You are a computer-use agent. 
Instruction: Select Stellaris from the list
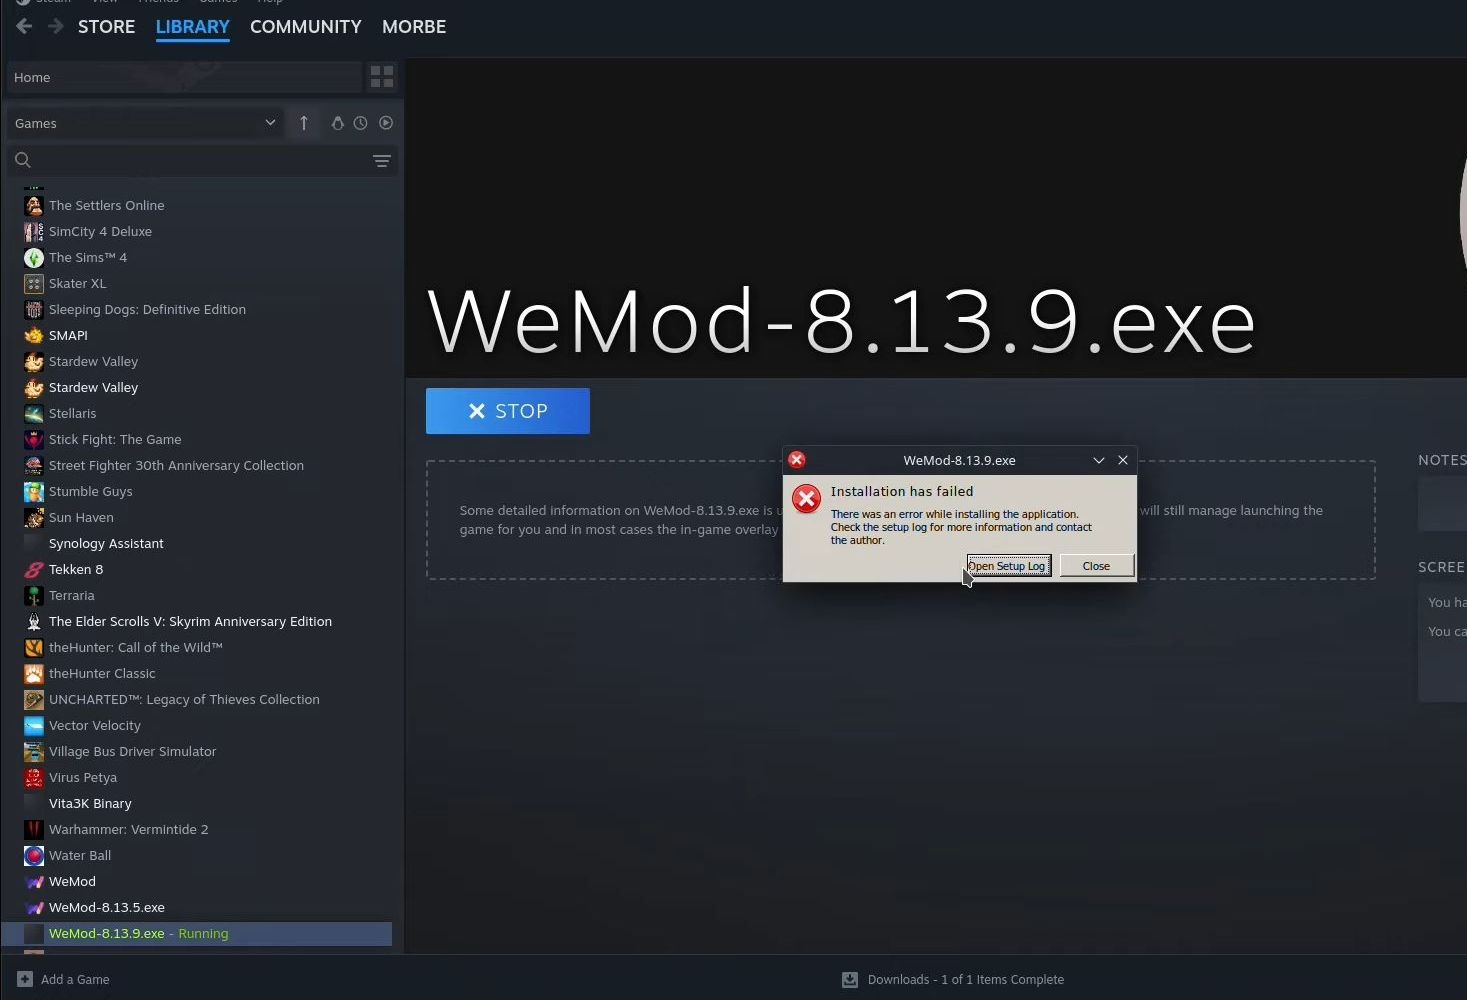point(73,413)
